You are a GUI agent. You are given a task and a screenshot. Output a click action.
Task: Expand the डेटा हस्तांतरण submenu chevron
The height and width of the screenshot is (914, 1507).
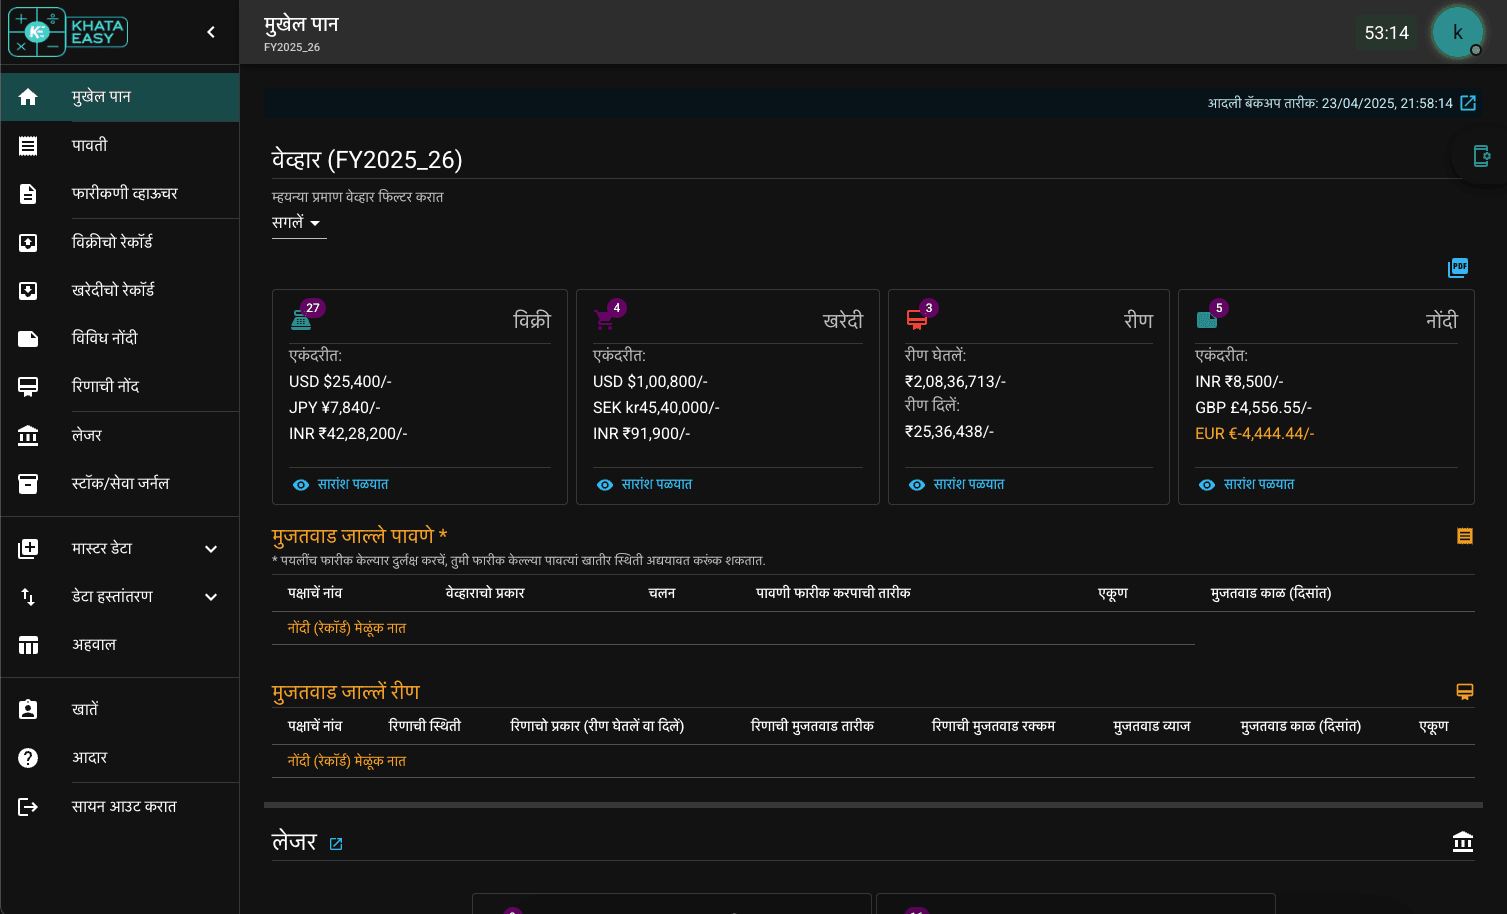point(211,597)
